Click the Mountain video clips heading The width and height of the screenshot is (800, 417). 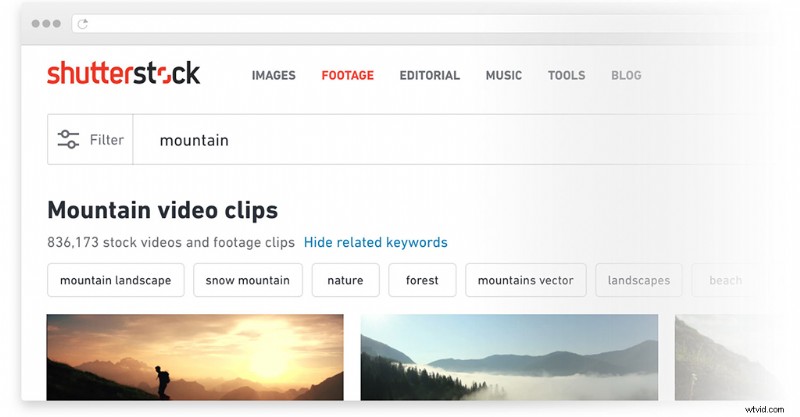click(x=163, y=210)
